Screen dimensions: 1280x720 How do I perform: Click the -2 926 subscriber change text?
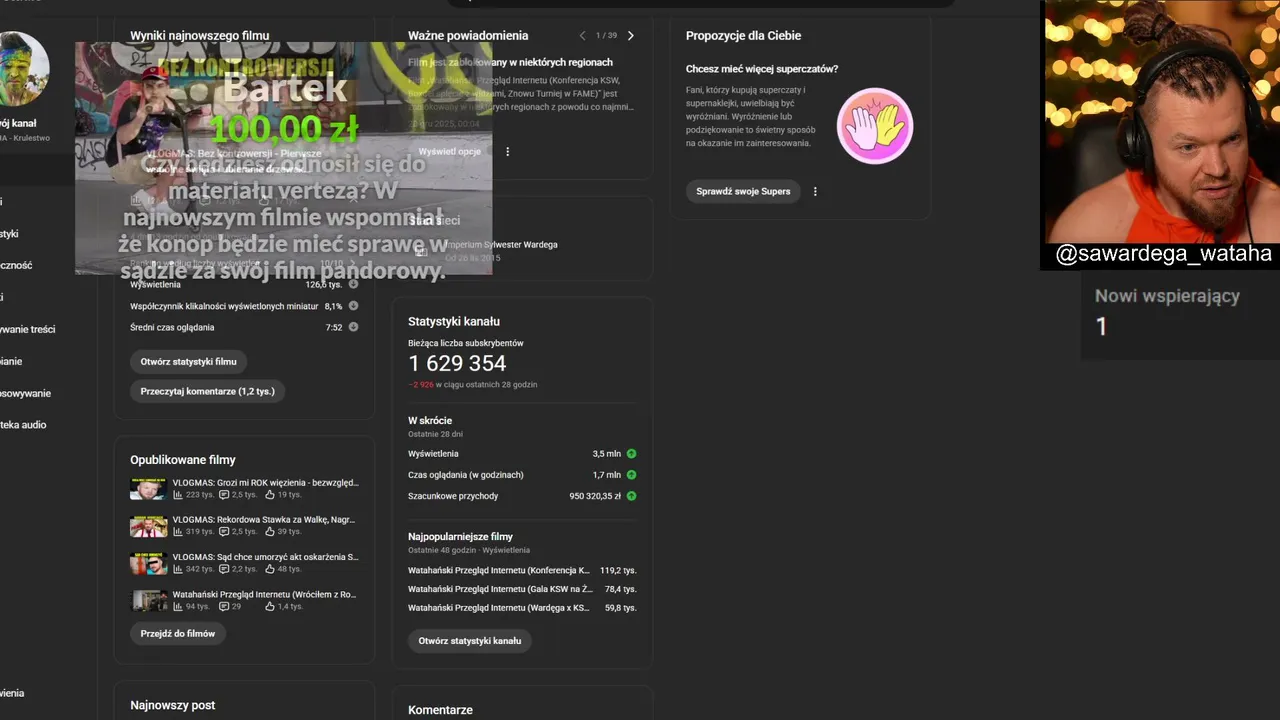[x=421, y=385]
